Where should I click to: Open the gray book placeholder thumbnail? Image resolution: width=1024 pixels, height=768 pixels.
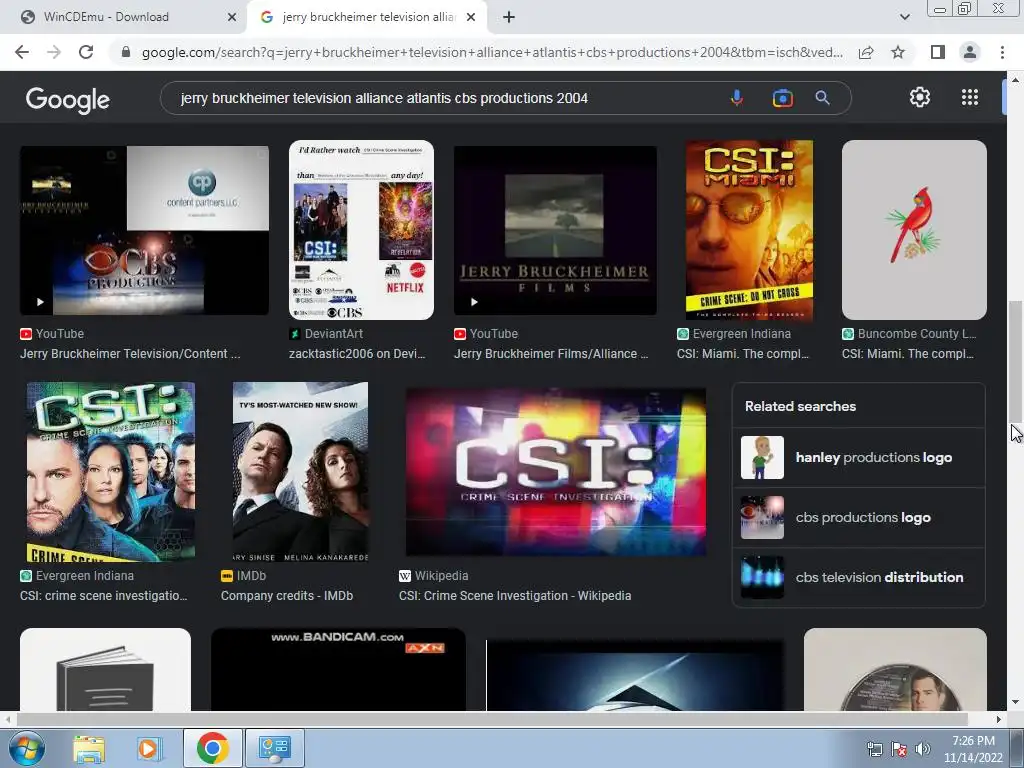click(105, 669)
